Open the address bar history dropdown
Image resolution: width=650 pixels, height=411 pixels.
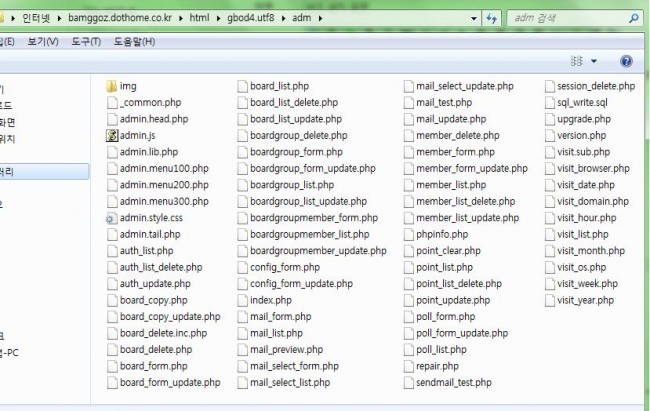click(x=474, y=18)
